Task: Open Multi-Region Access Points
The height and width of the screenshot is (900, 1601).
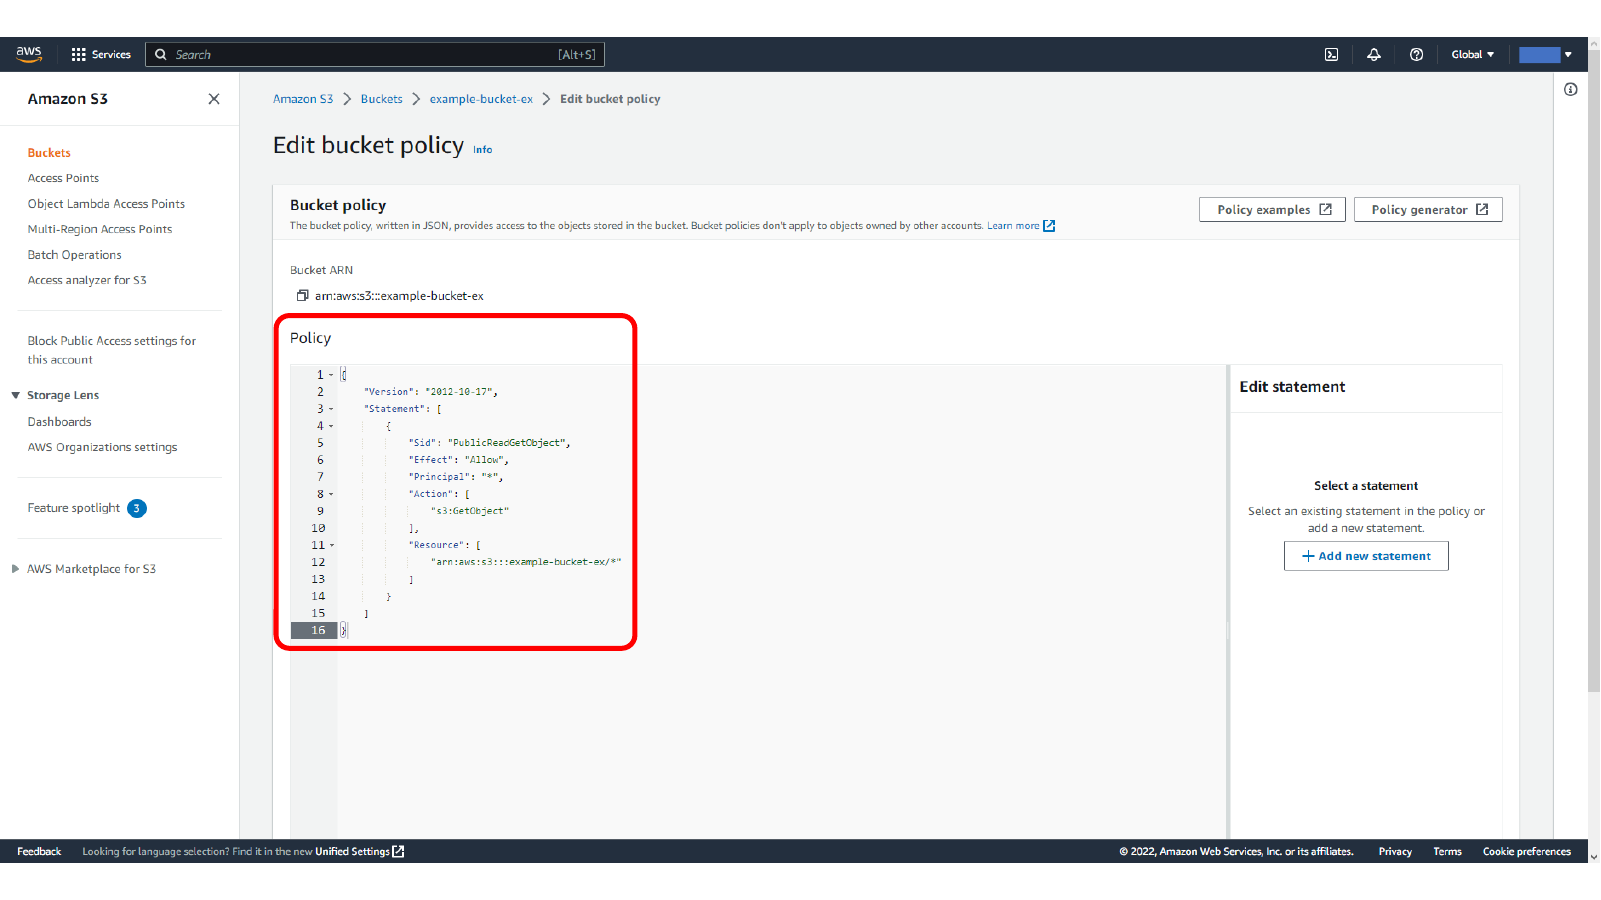Action: [100, 229]
